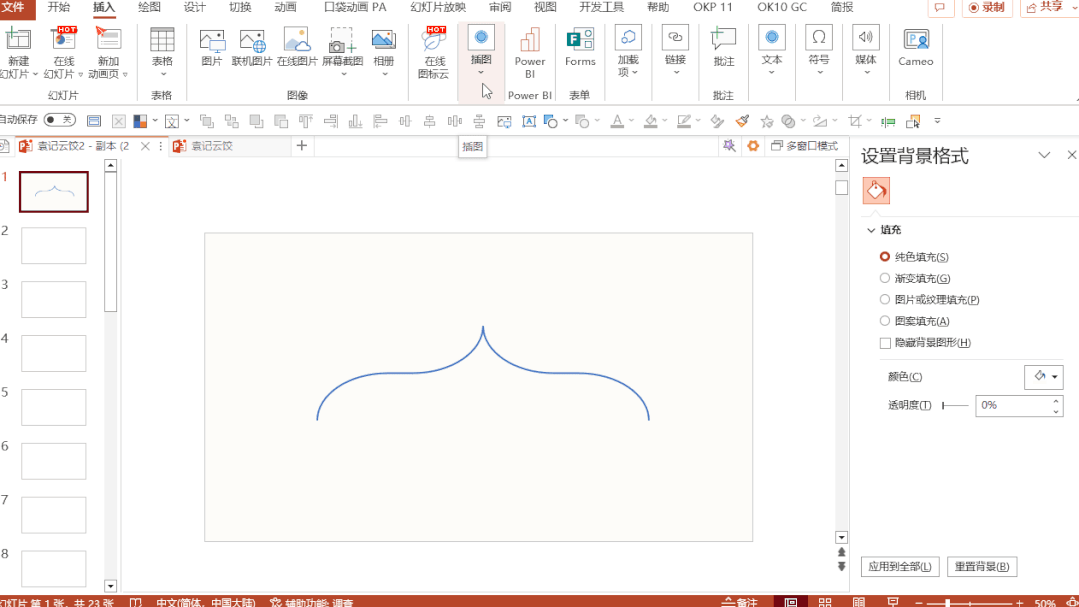Image resolution: width=1079 pixels, height=607 pixels.
Task: Expand the 相册 dropdown arrow
Action: [x=384, y=74]
